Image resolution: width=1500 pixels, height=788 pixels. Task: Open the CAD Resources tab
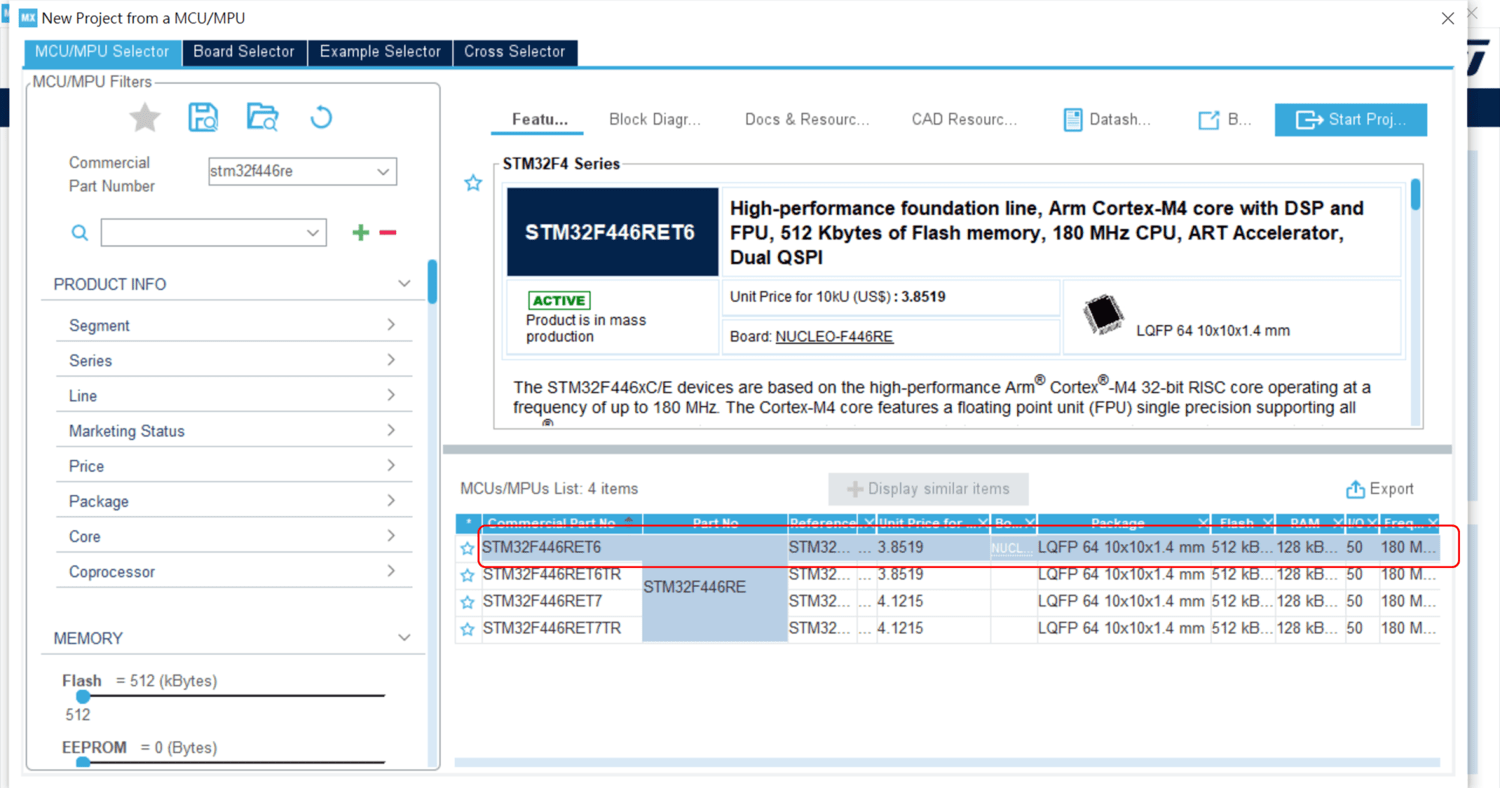click(964, 120)
